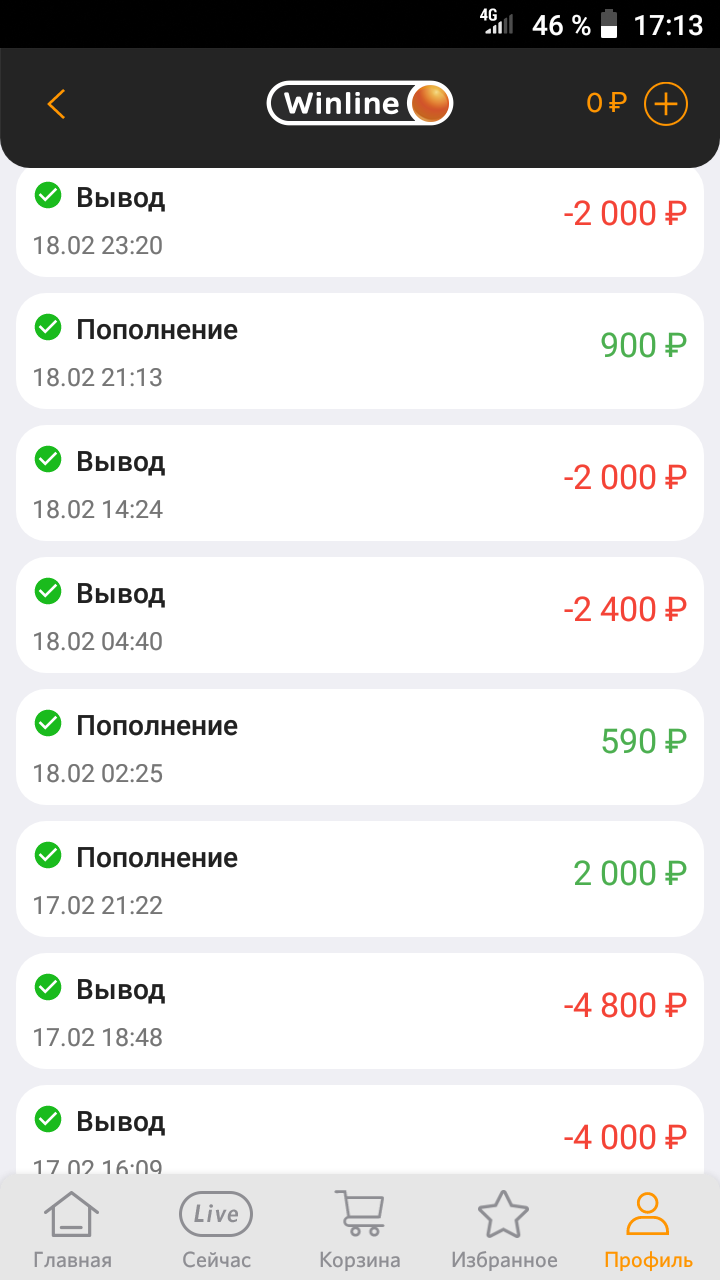Tap the Winline logo
720x1280 pixels.
360,103
